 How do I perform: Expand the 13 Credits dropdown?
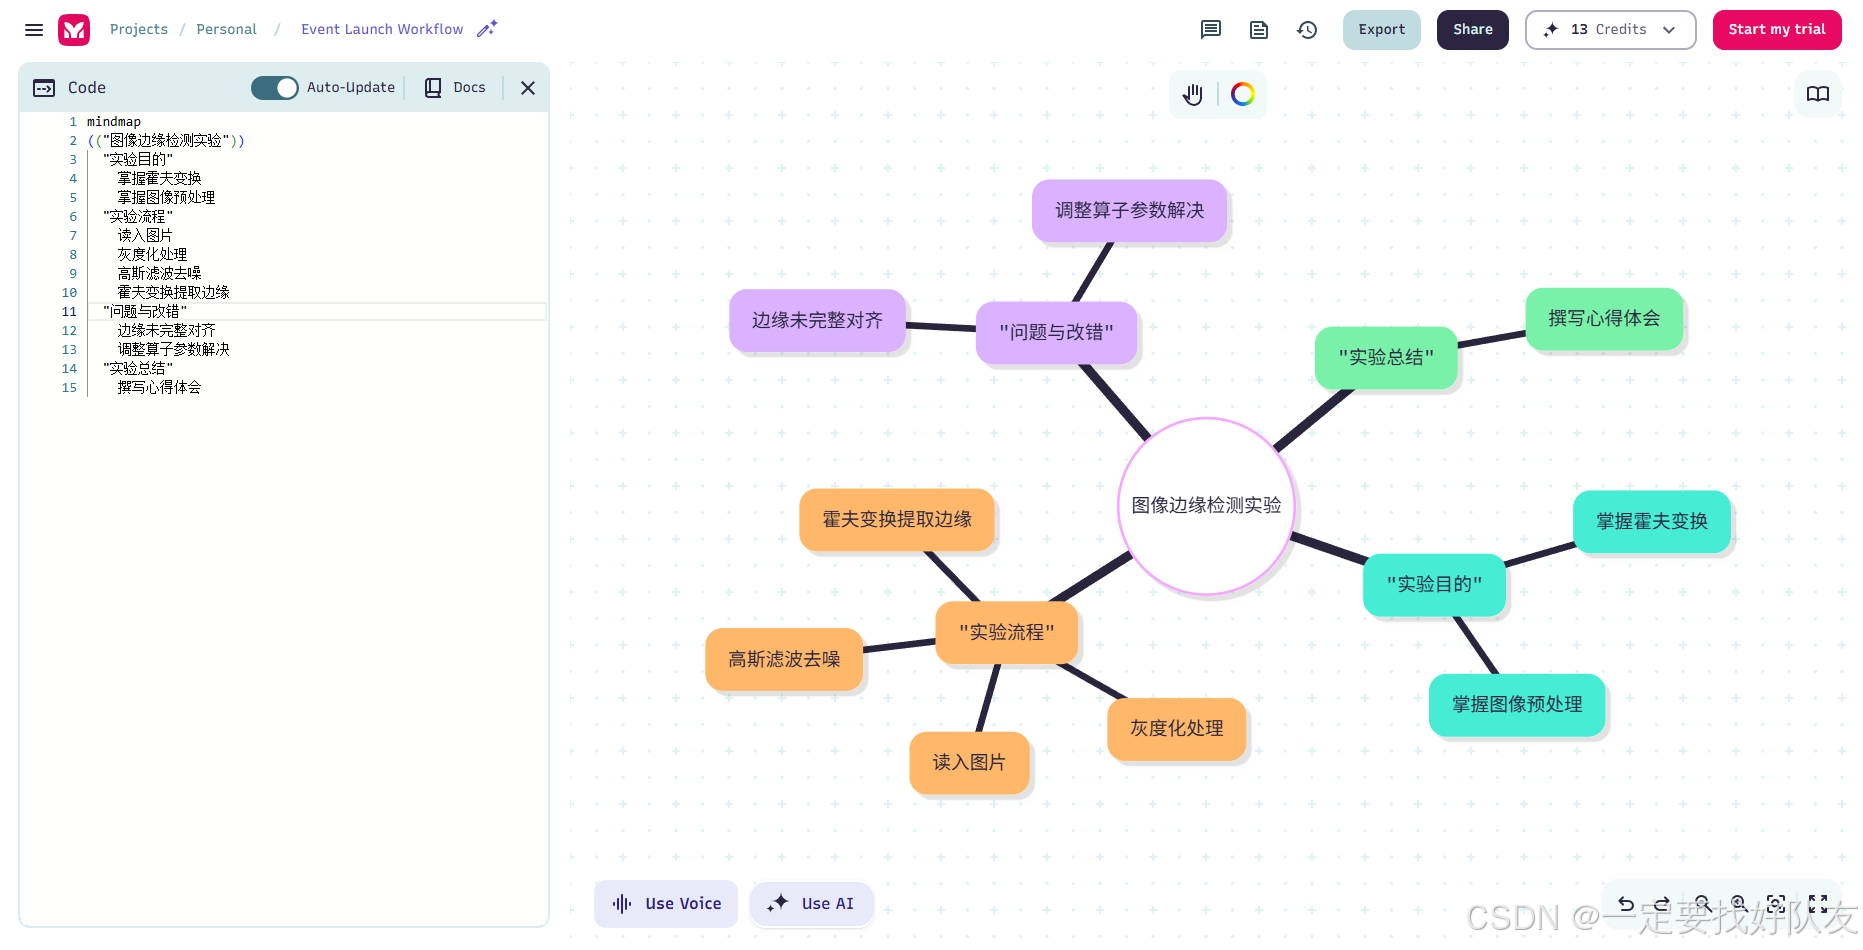tap(1611, 30)
